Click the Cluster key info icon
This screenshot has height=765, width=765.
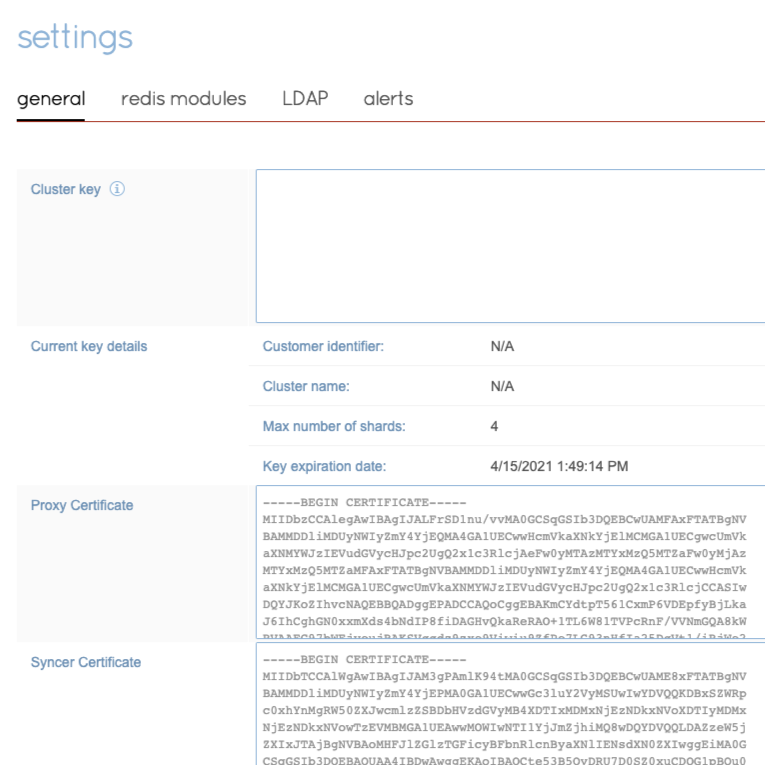[117, 189]
